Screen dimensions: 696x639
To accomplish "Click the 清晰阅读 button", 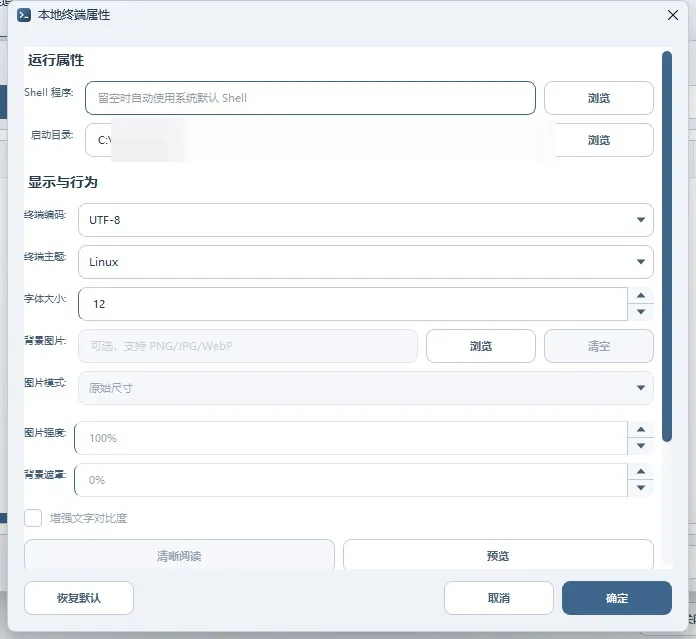I will pyautogui.click(x=179, y=555).
